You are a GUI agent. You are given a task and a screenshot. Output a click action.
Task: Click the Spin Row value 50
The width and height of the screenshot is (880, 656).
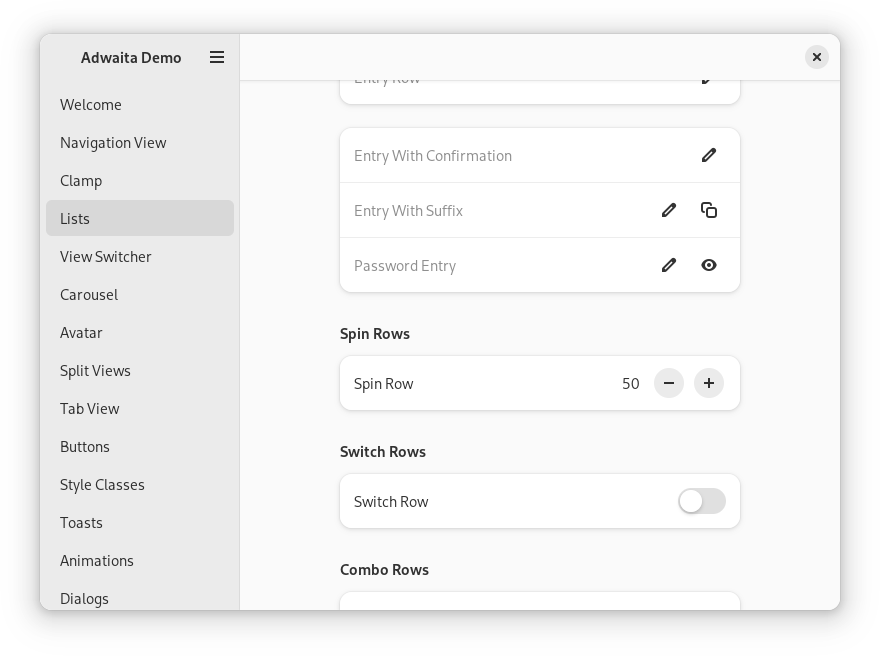coord(630,384)
